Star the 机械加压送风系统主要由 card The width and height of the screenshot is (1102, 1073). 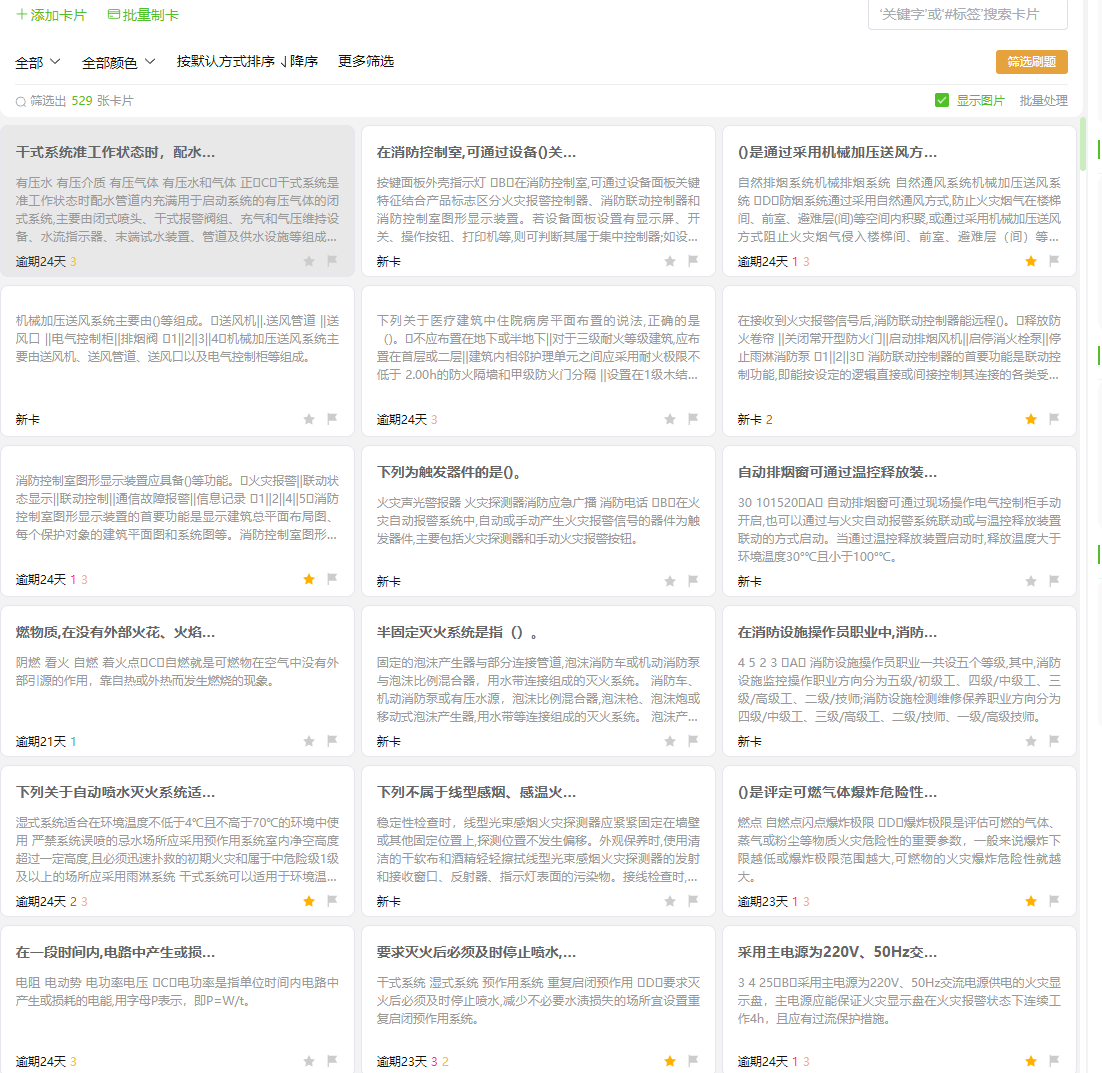point(309,420)
